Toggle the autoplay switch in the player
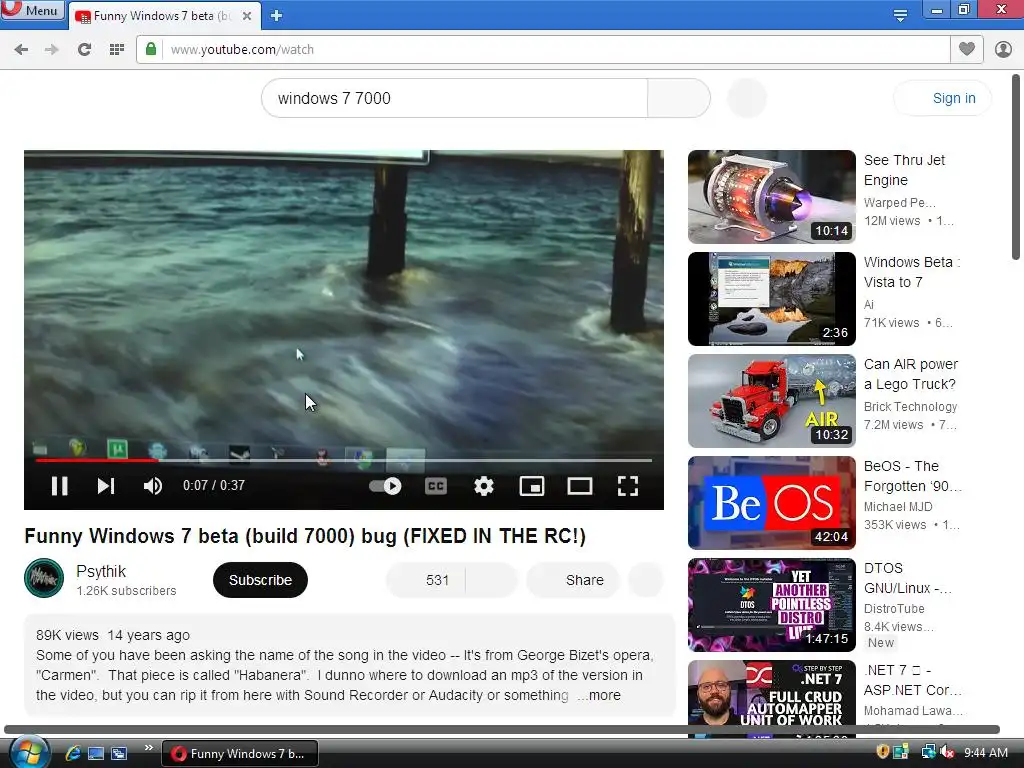Image resolution: width=1024 pixels, height=768 pixels. click(385, 486)
